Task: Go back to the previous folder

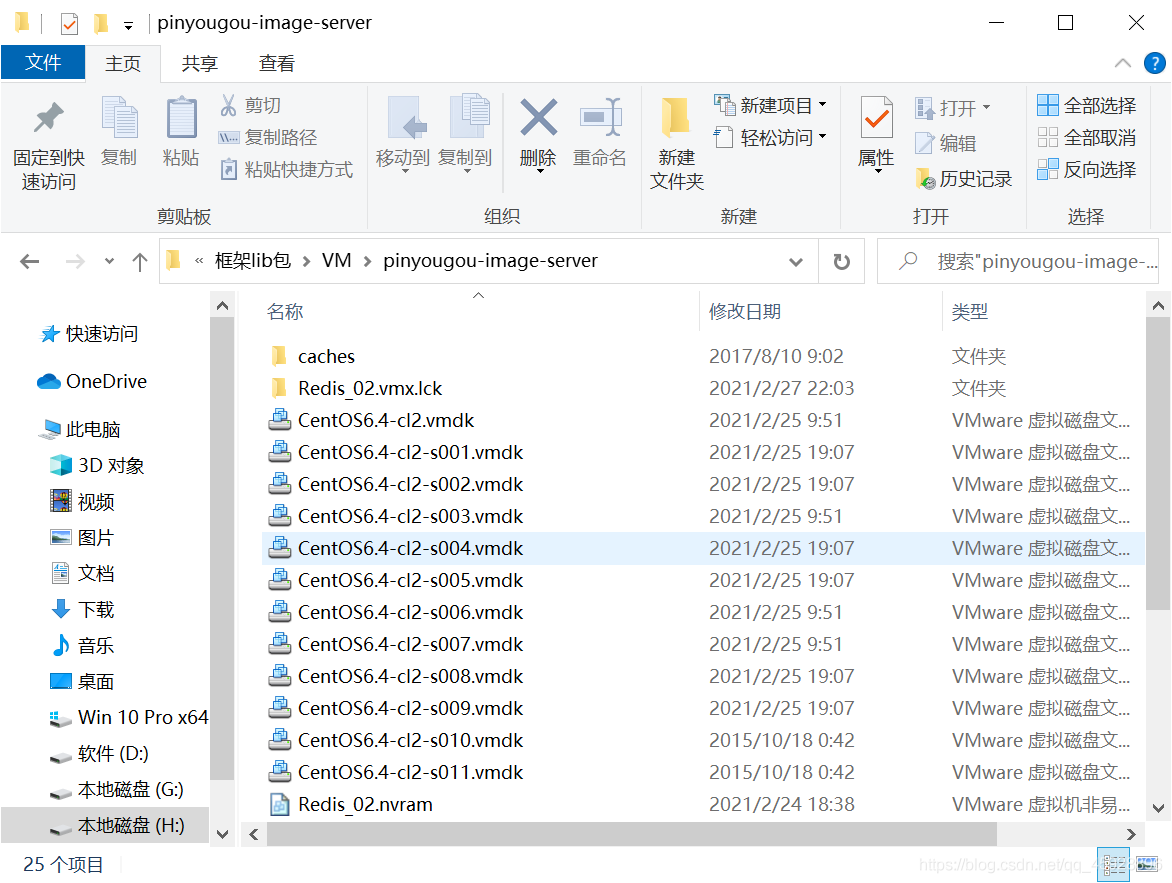Action: coord(30,261)
